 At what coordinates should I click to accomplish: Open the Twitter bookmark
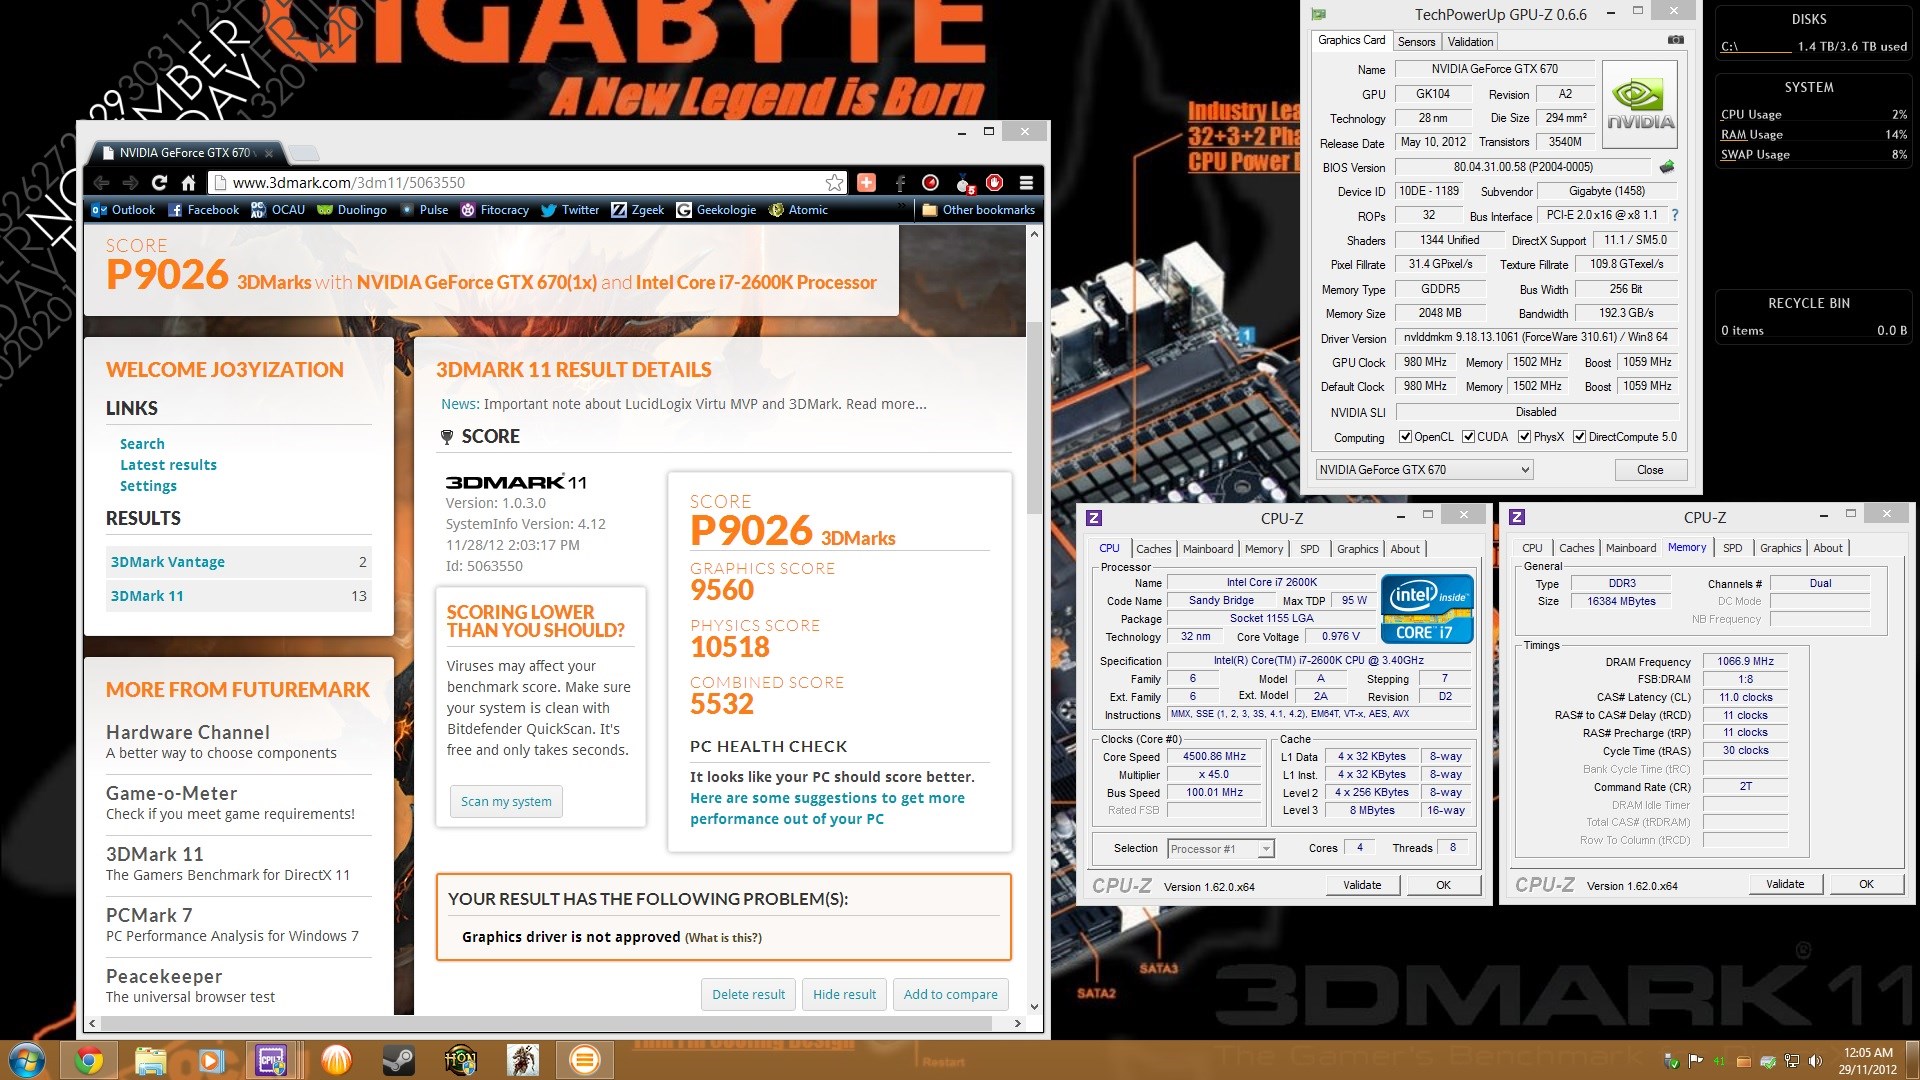pos(570,210)
